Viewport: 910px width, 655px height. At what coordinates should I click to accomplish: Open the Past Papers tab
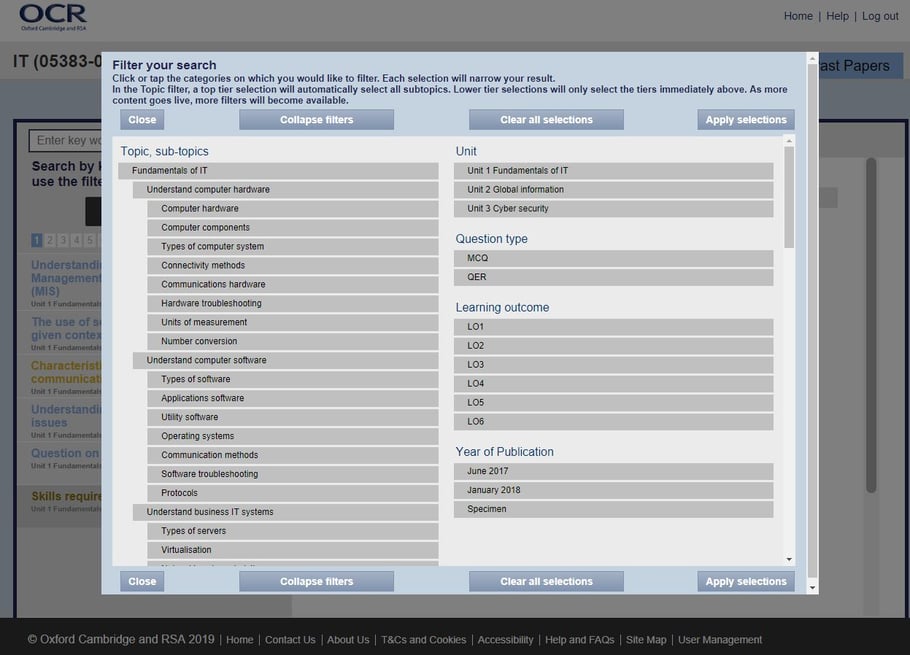tap(858, 64)
